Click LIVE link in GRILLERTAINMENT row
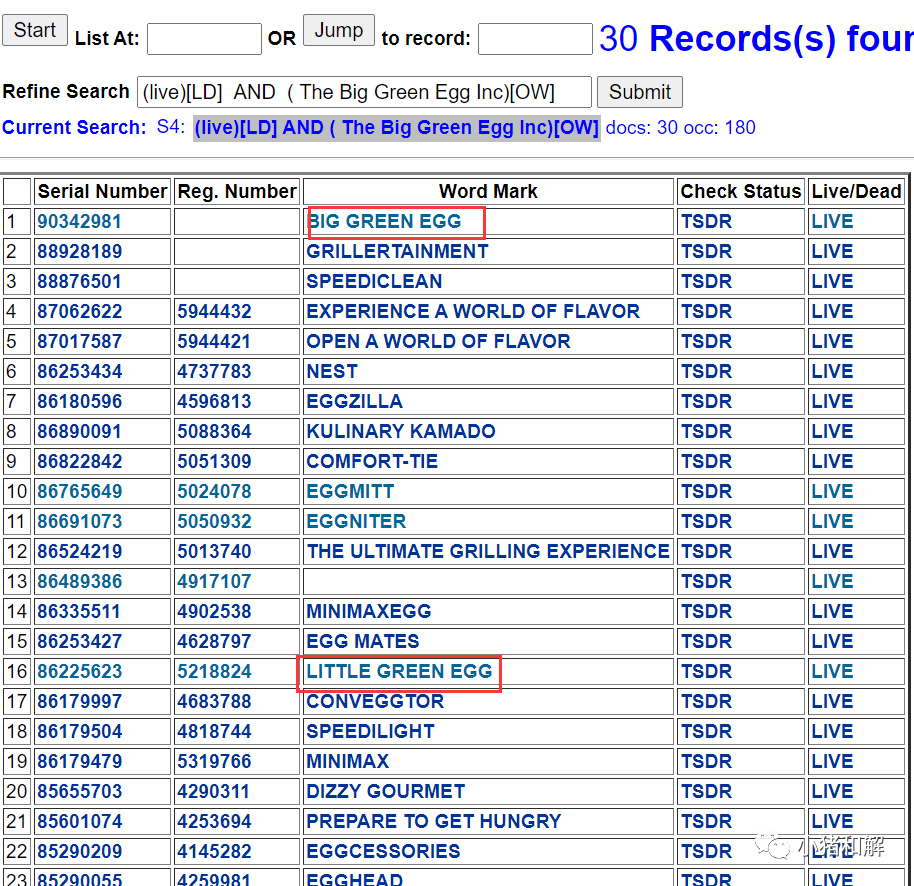The image size is (914, 886). (832, 252)
